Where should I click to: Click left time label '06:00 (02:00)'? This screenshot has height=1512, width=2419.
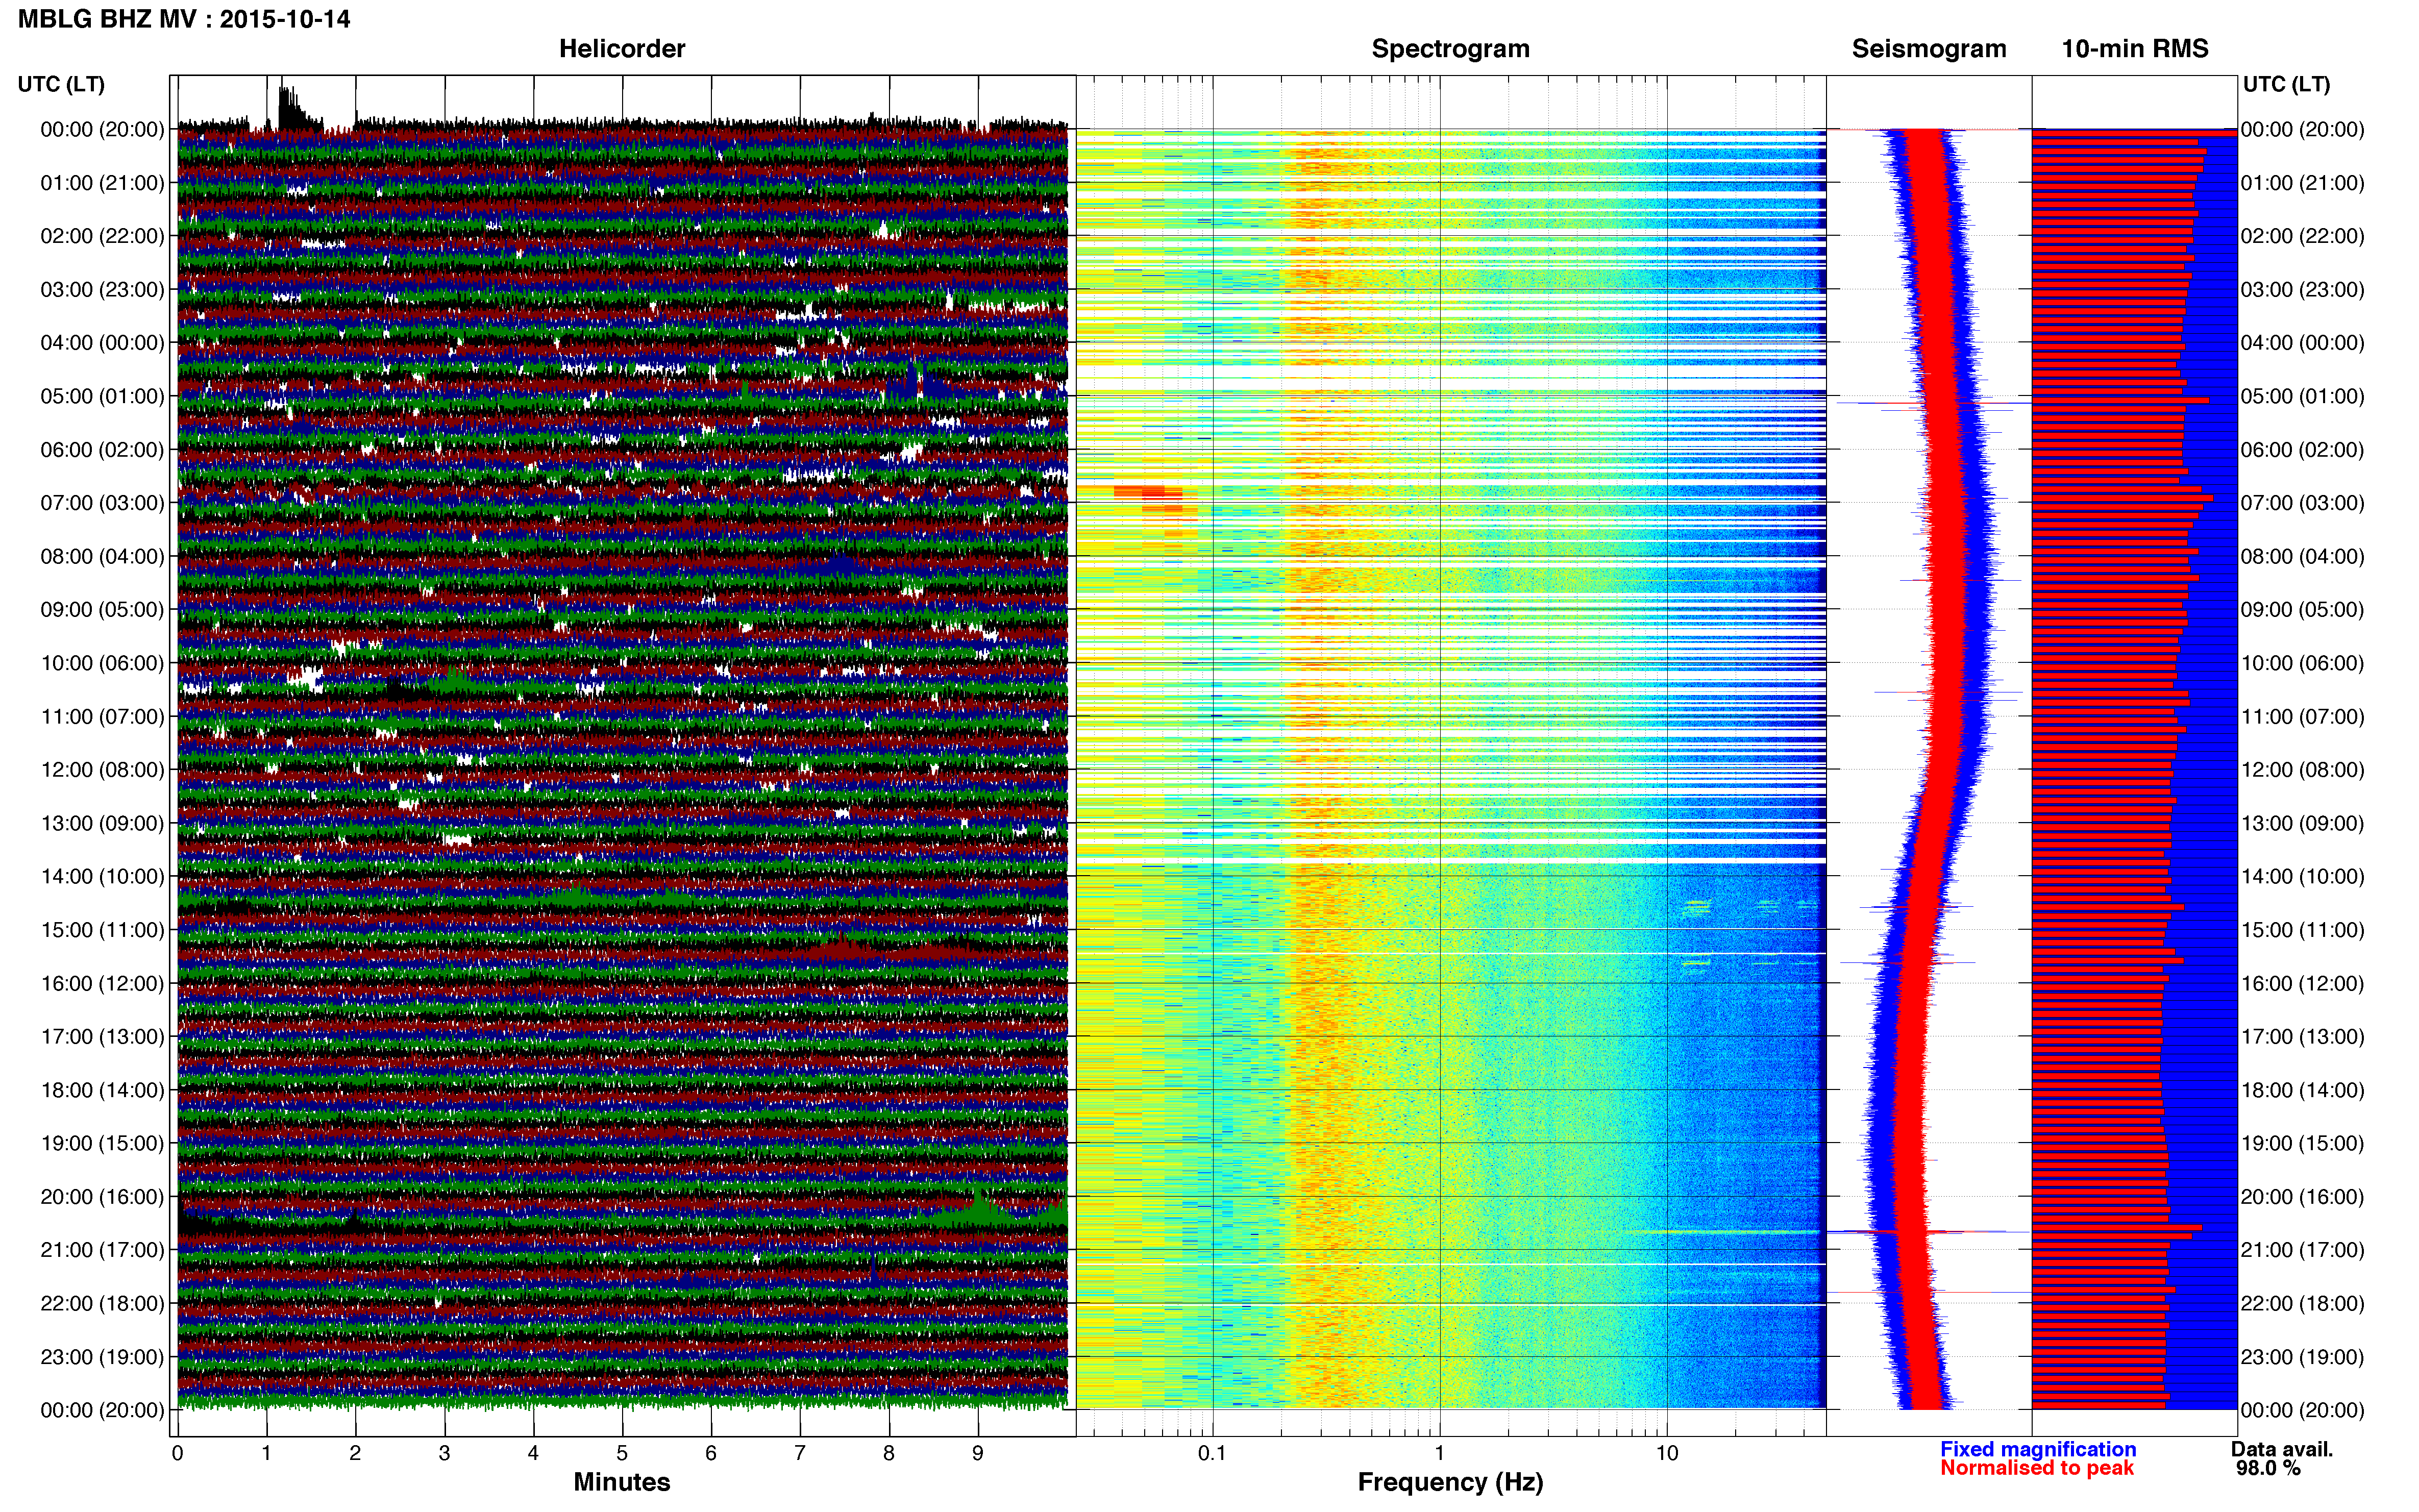[x=102, y=450]
